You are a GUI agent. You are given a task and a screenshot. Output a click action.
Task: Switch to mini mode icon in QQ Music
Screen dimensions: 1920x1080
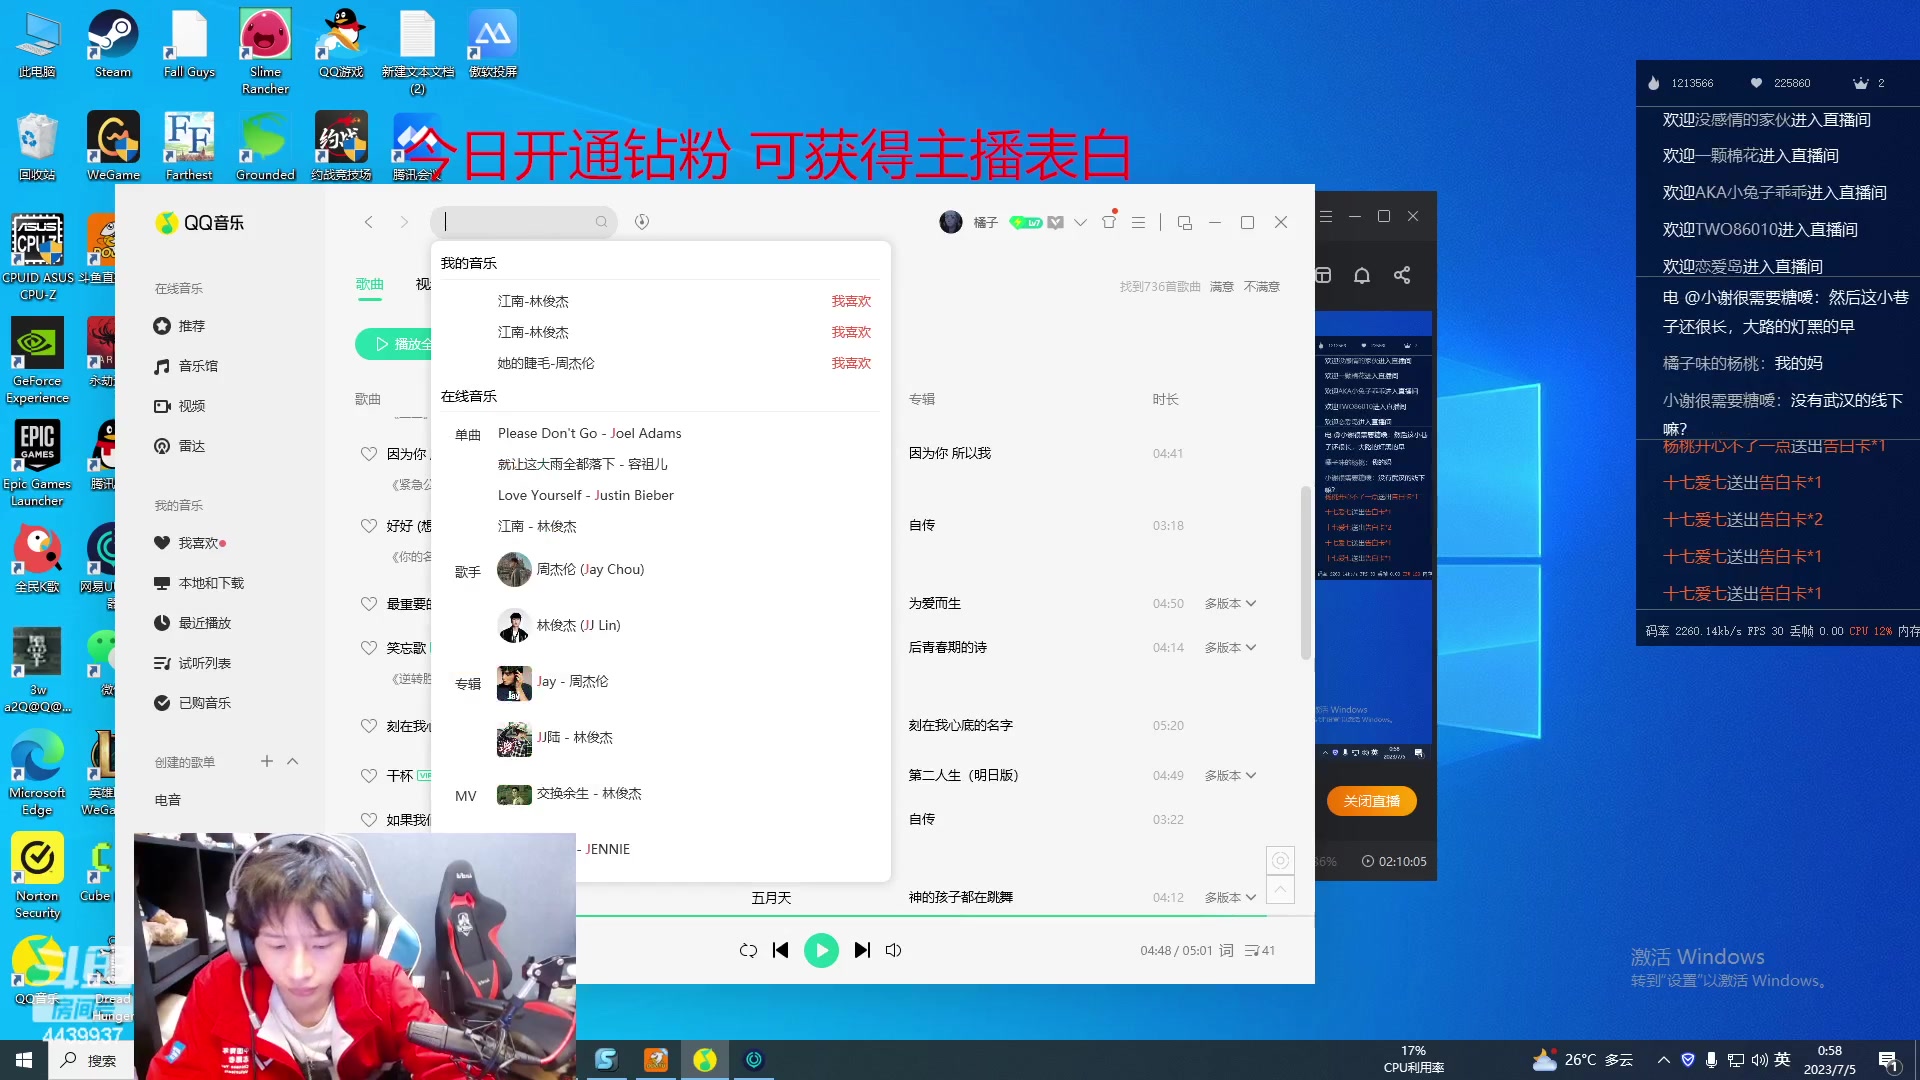pyautogui.click(x=1185, y=222)
